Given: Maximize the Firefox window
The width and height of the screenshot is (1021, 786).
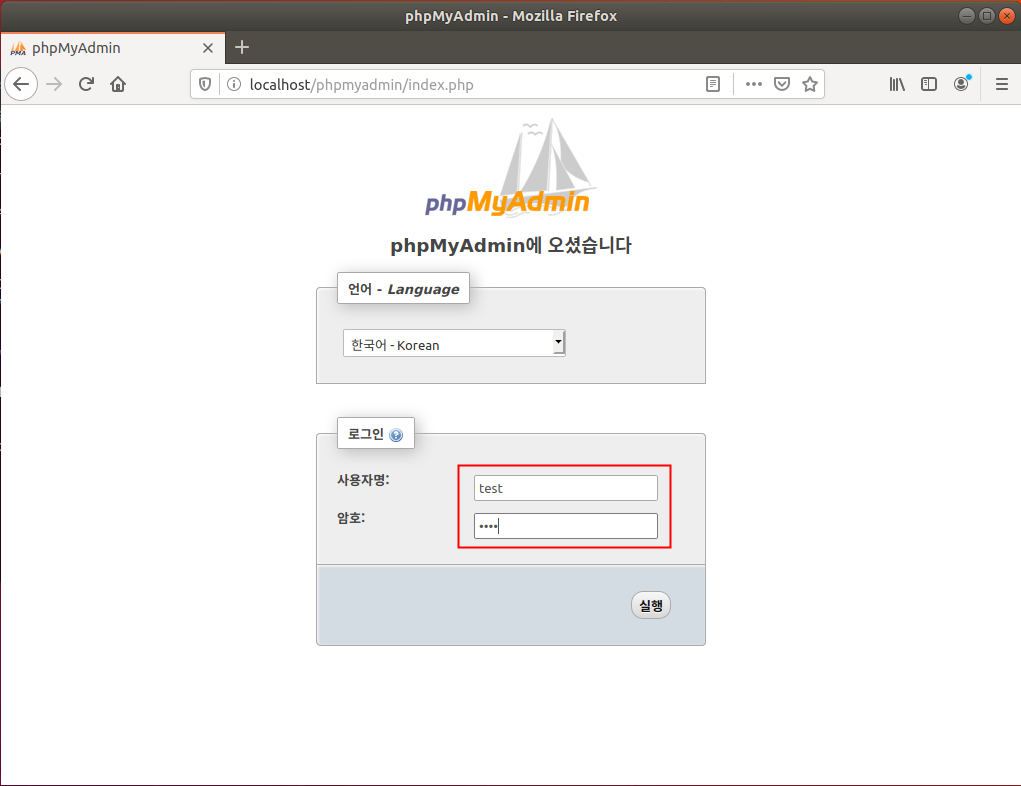Looking at the screenshot, I should 987,16.
